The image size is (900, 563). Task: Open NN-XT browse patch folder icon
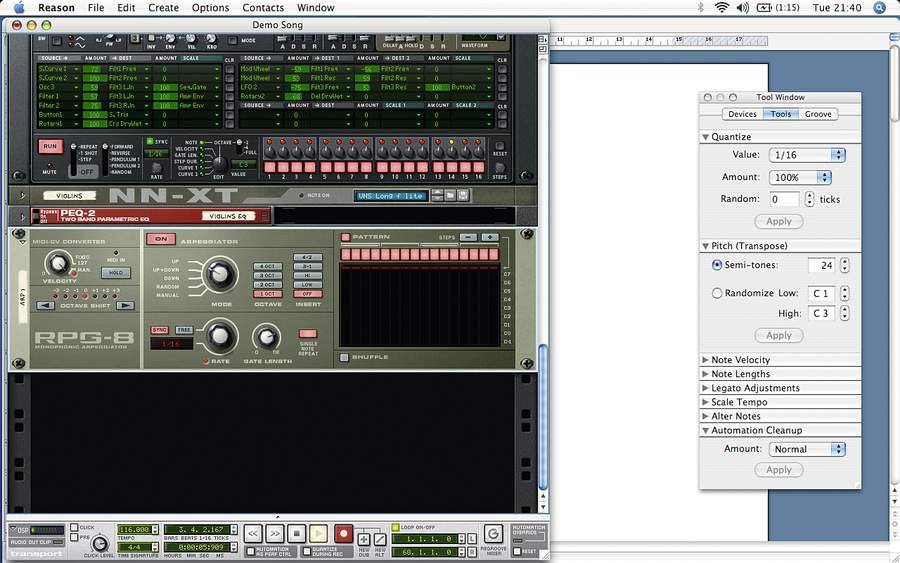(x=451, y=196)
